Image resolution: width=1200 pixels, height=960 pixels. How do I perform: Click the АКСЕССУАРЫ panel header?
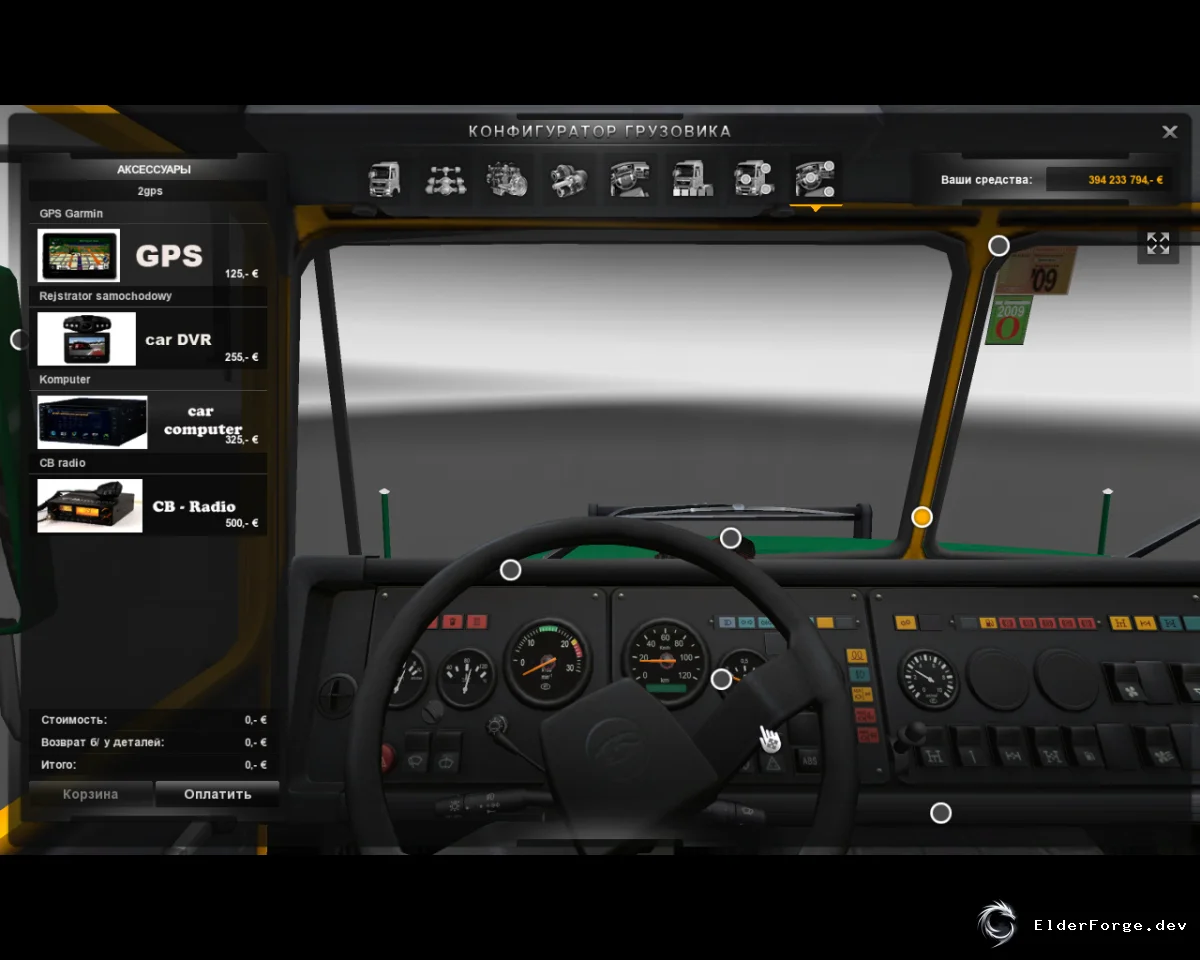(153, 170)
